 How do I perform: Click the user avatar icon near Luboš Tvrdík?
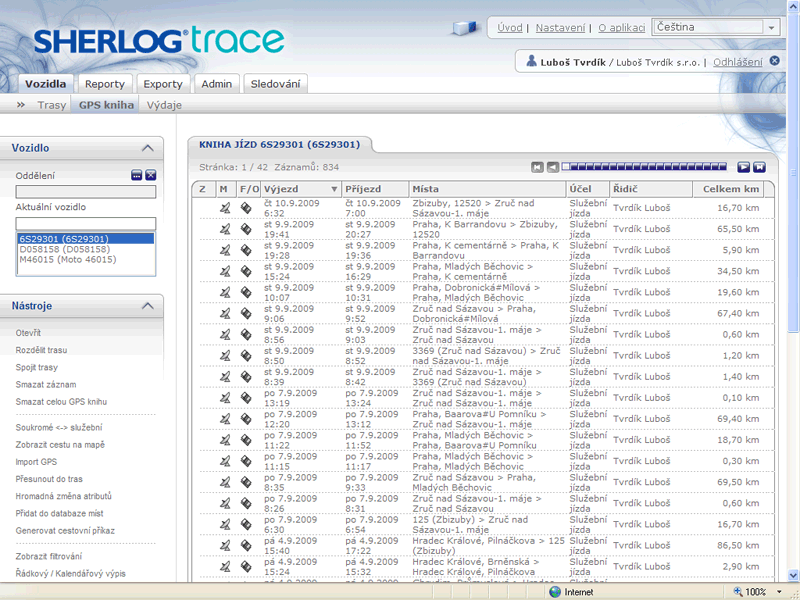[x=531, y=61]
